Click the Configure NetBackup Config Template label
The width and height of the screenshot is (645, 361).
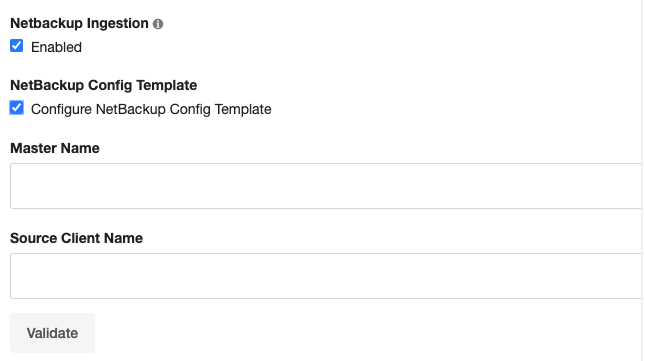click(151, 109)
